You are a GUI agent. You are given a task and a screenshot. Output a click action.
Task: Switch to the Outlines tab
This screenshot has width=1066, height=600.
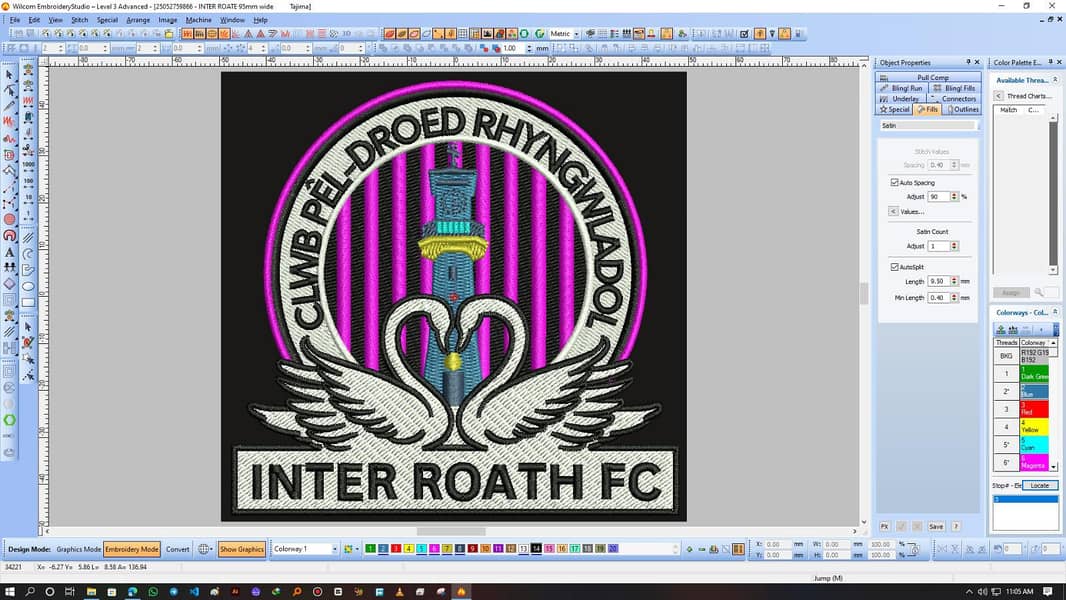[x=961, y=109]
